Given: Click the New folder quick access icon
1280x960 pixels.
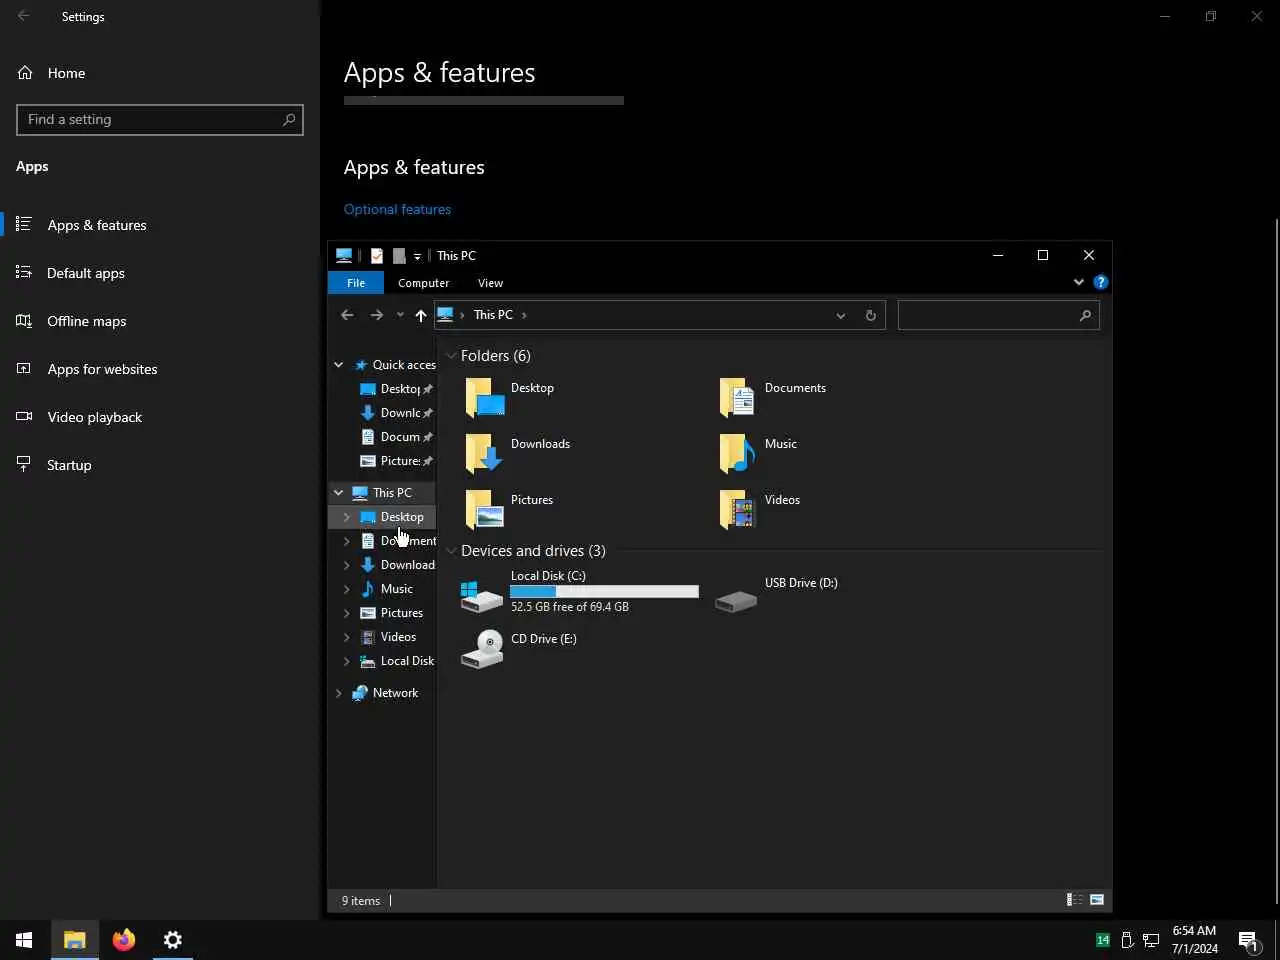Looking at the screenshot, I should tap(399, 256).
